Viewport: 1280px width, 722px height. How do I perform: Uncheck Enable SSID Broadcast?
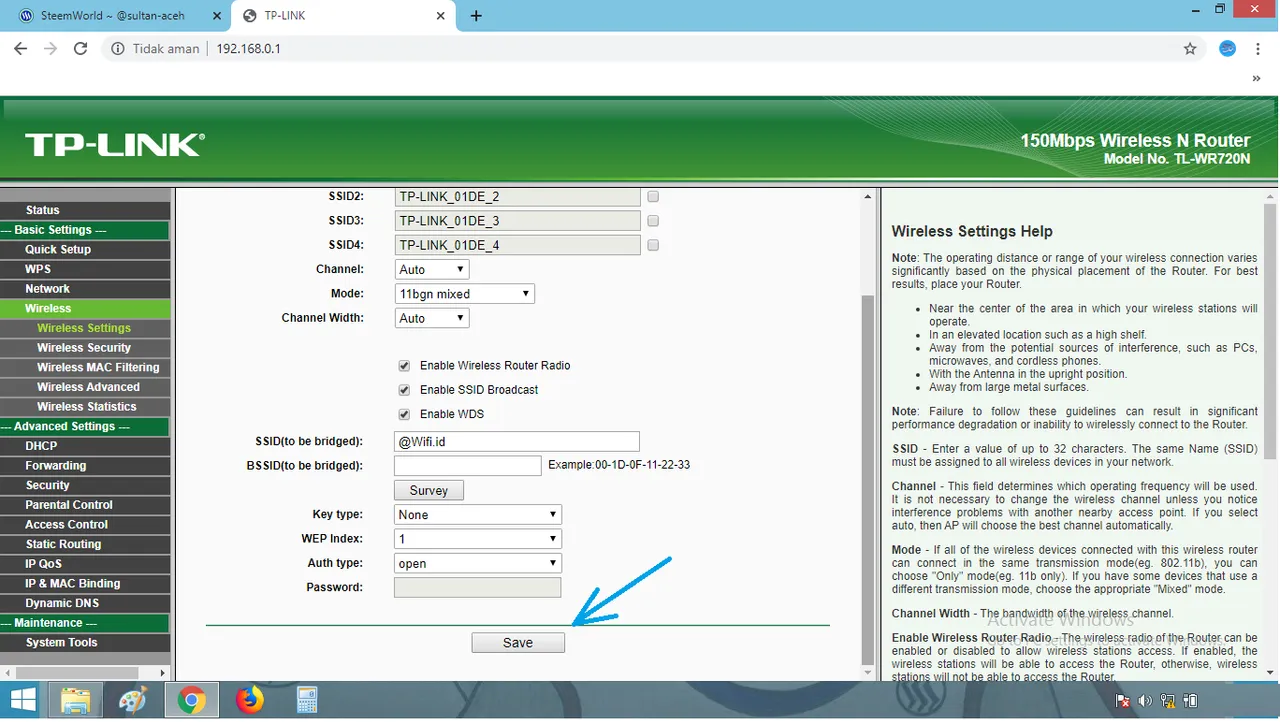click(x=404, y=390)
